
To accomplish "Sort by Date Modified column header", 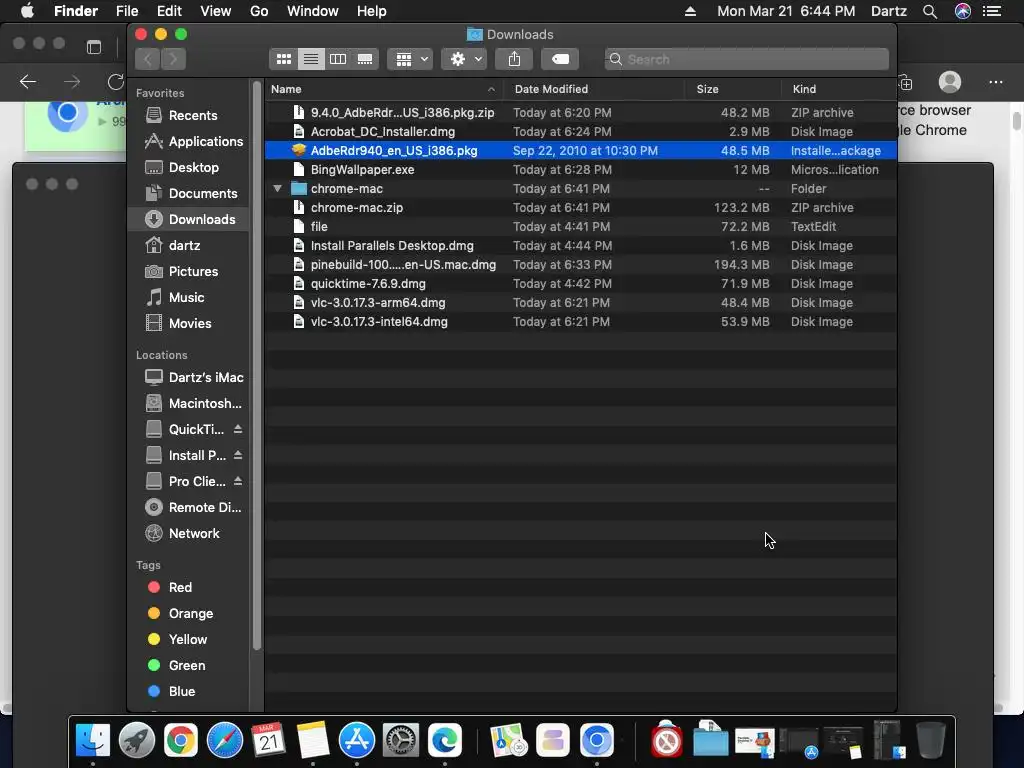I will tap(594, 89).
